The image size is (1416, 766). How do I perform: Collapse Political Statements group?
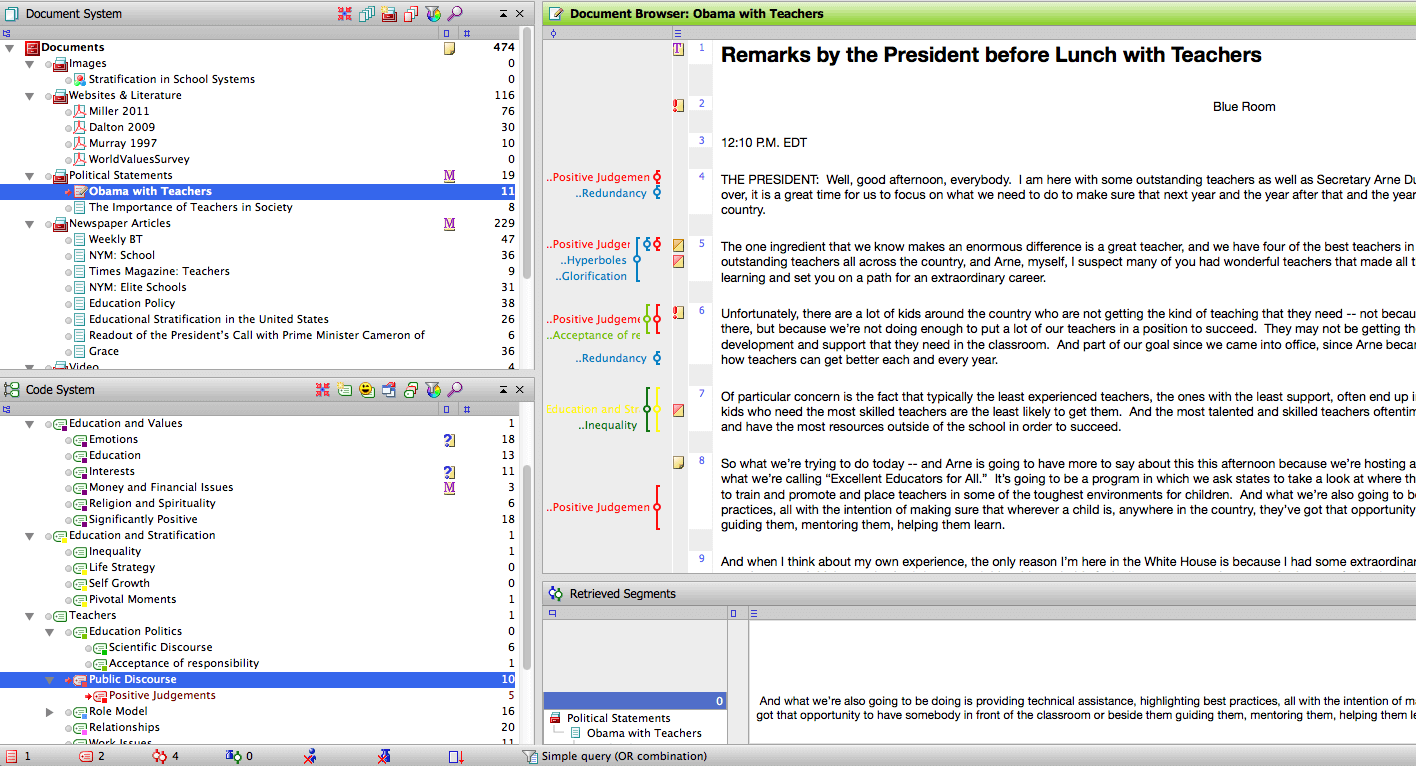29,175
